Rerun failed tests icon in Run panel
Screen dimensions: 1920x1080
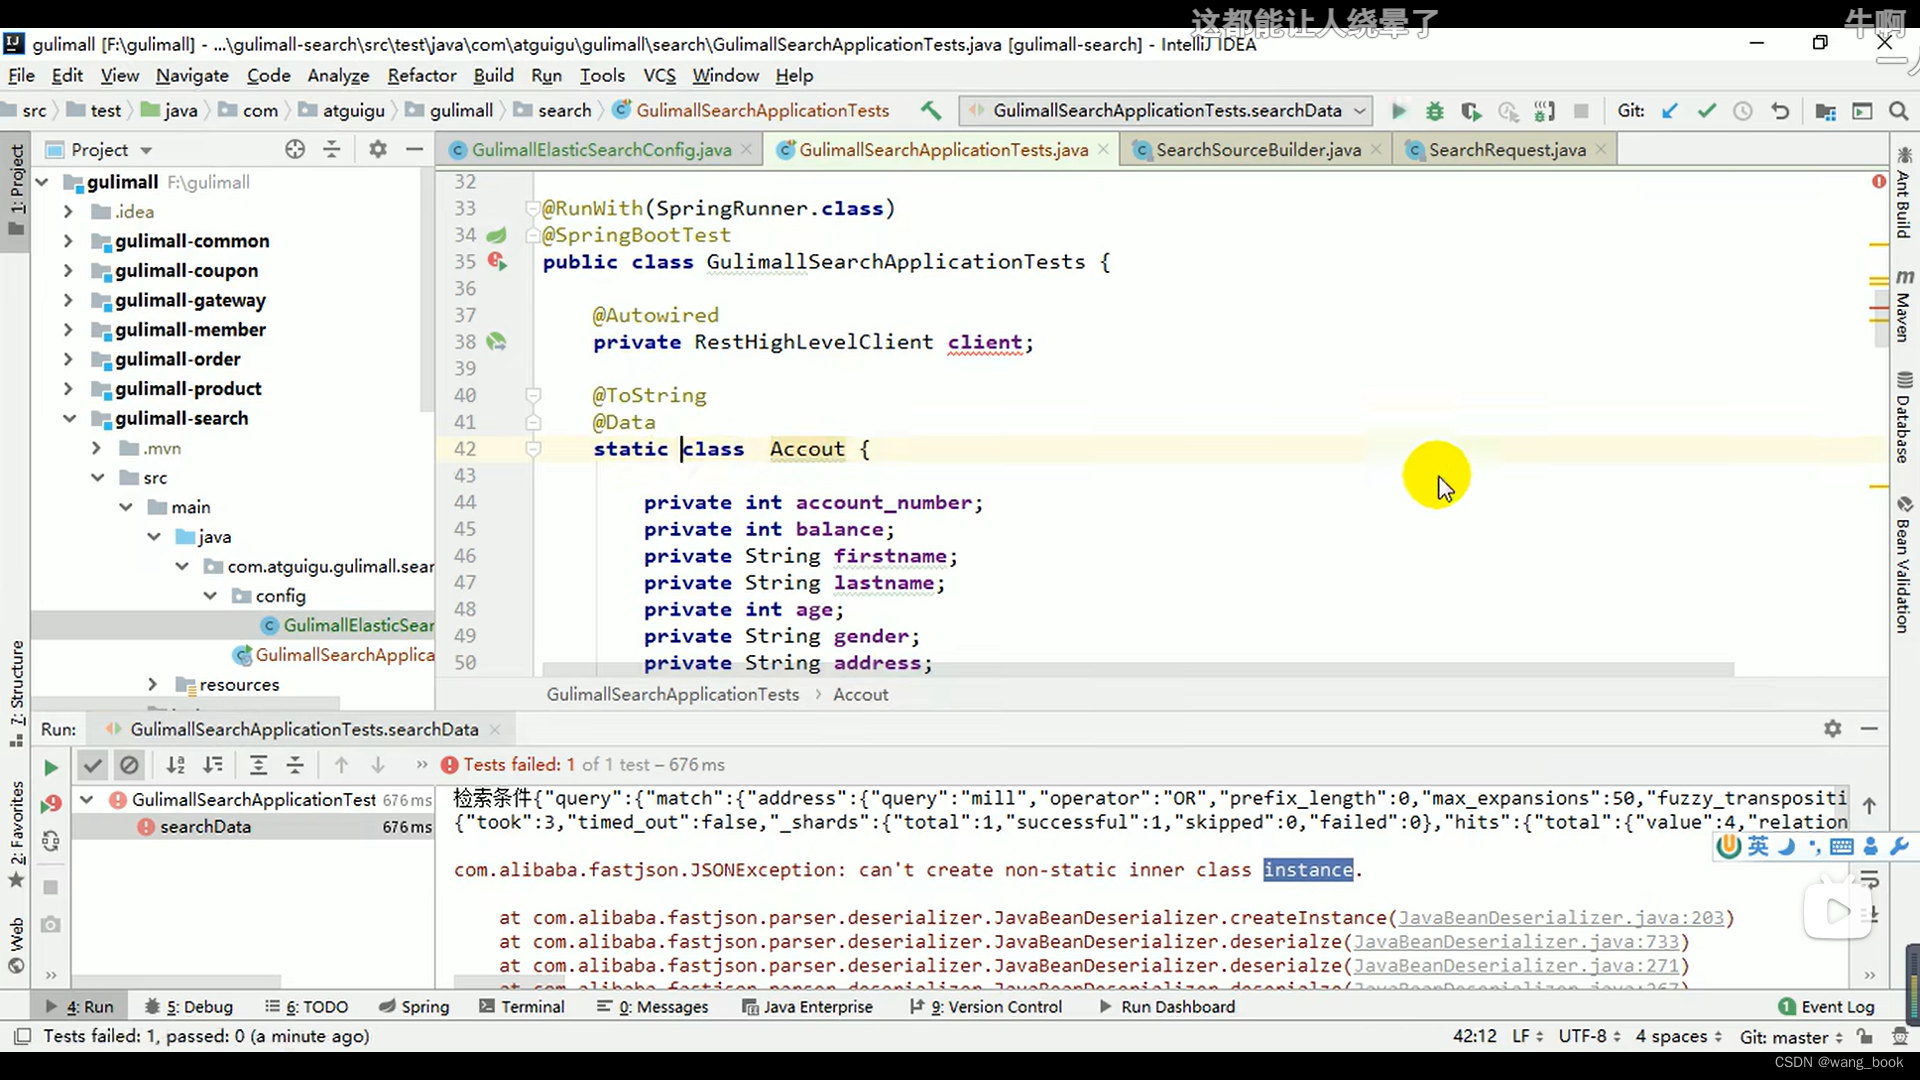click(x=51, y=803)
